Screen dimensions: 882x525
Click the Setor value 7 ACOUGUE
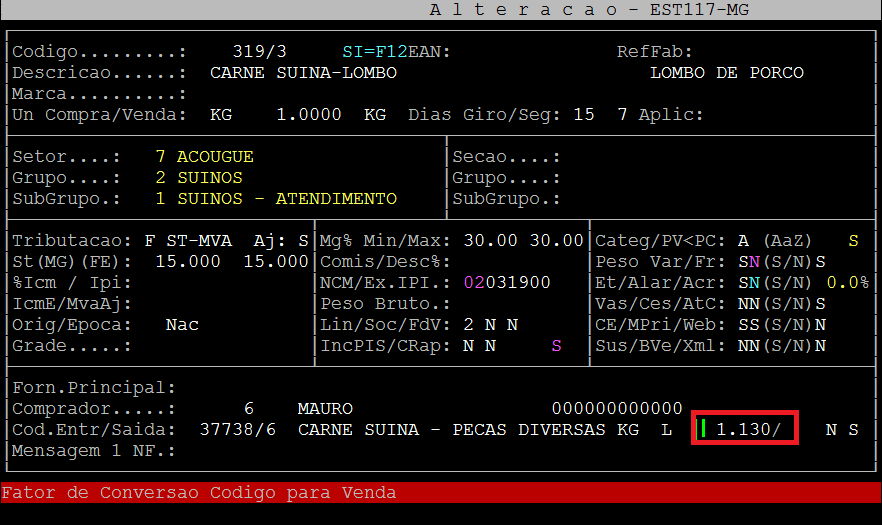tap(204, 157)
